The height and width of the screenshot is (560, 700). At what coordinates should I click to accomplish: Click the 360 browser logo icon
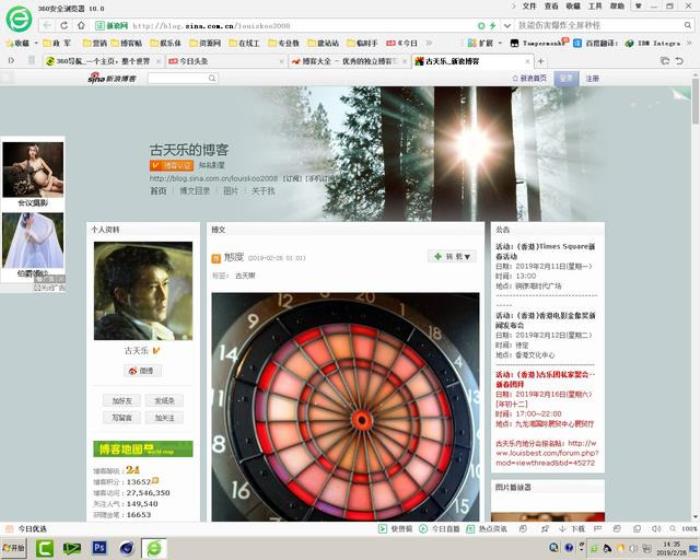click(18, 17)
